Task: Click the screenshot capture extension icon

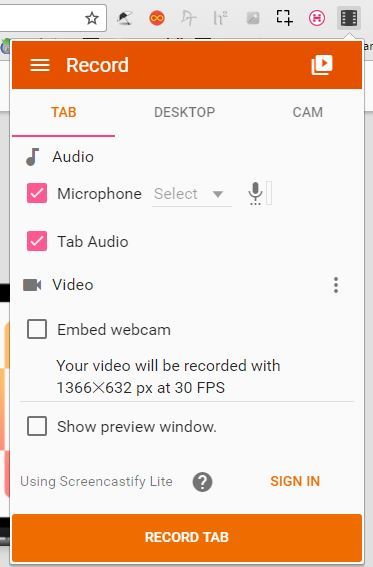Action: [284, 18]
